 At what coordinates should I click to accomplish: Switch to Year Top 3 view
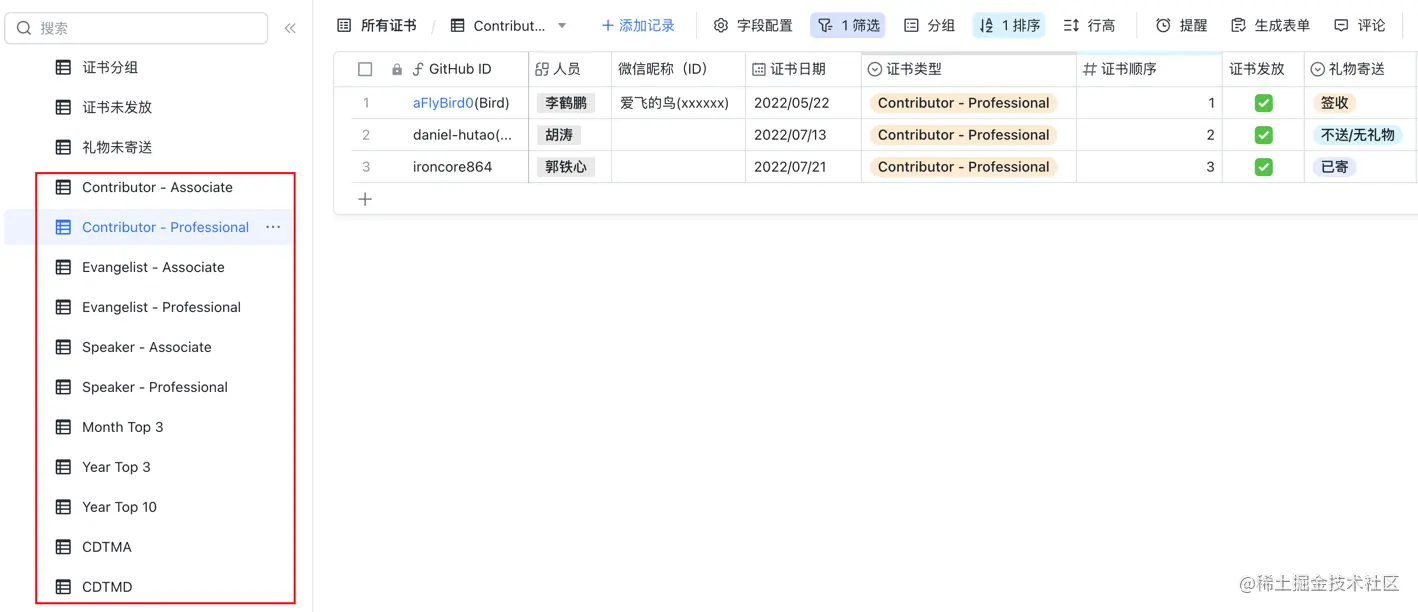tap(116, 467)
